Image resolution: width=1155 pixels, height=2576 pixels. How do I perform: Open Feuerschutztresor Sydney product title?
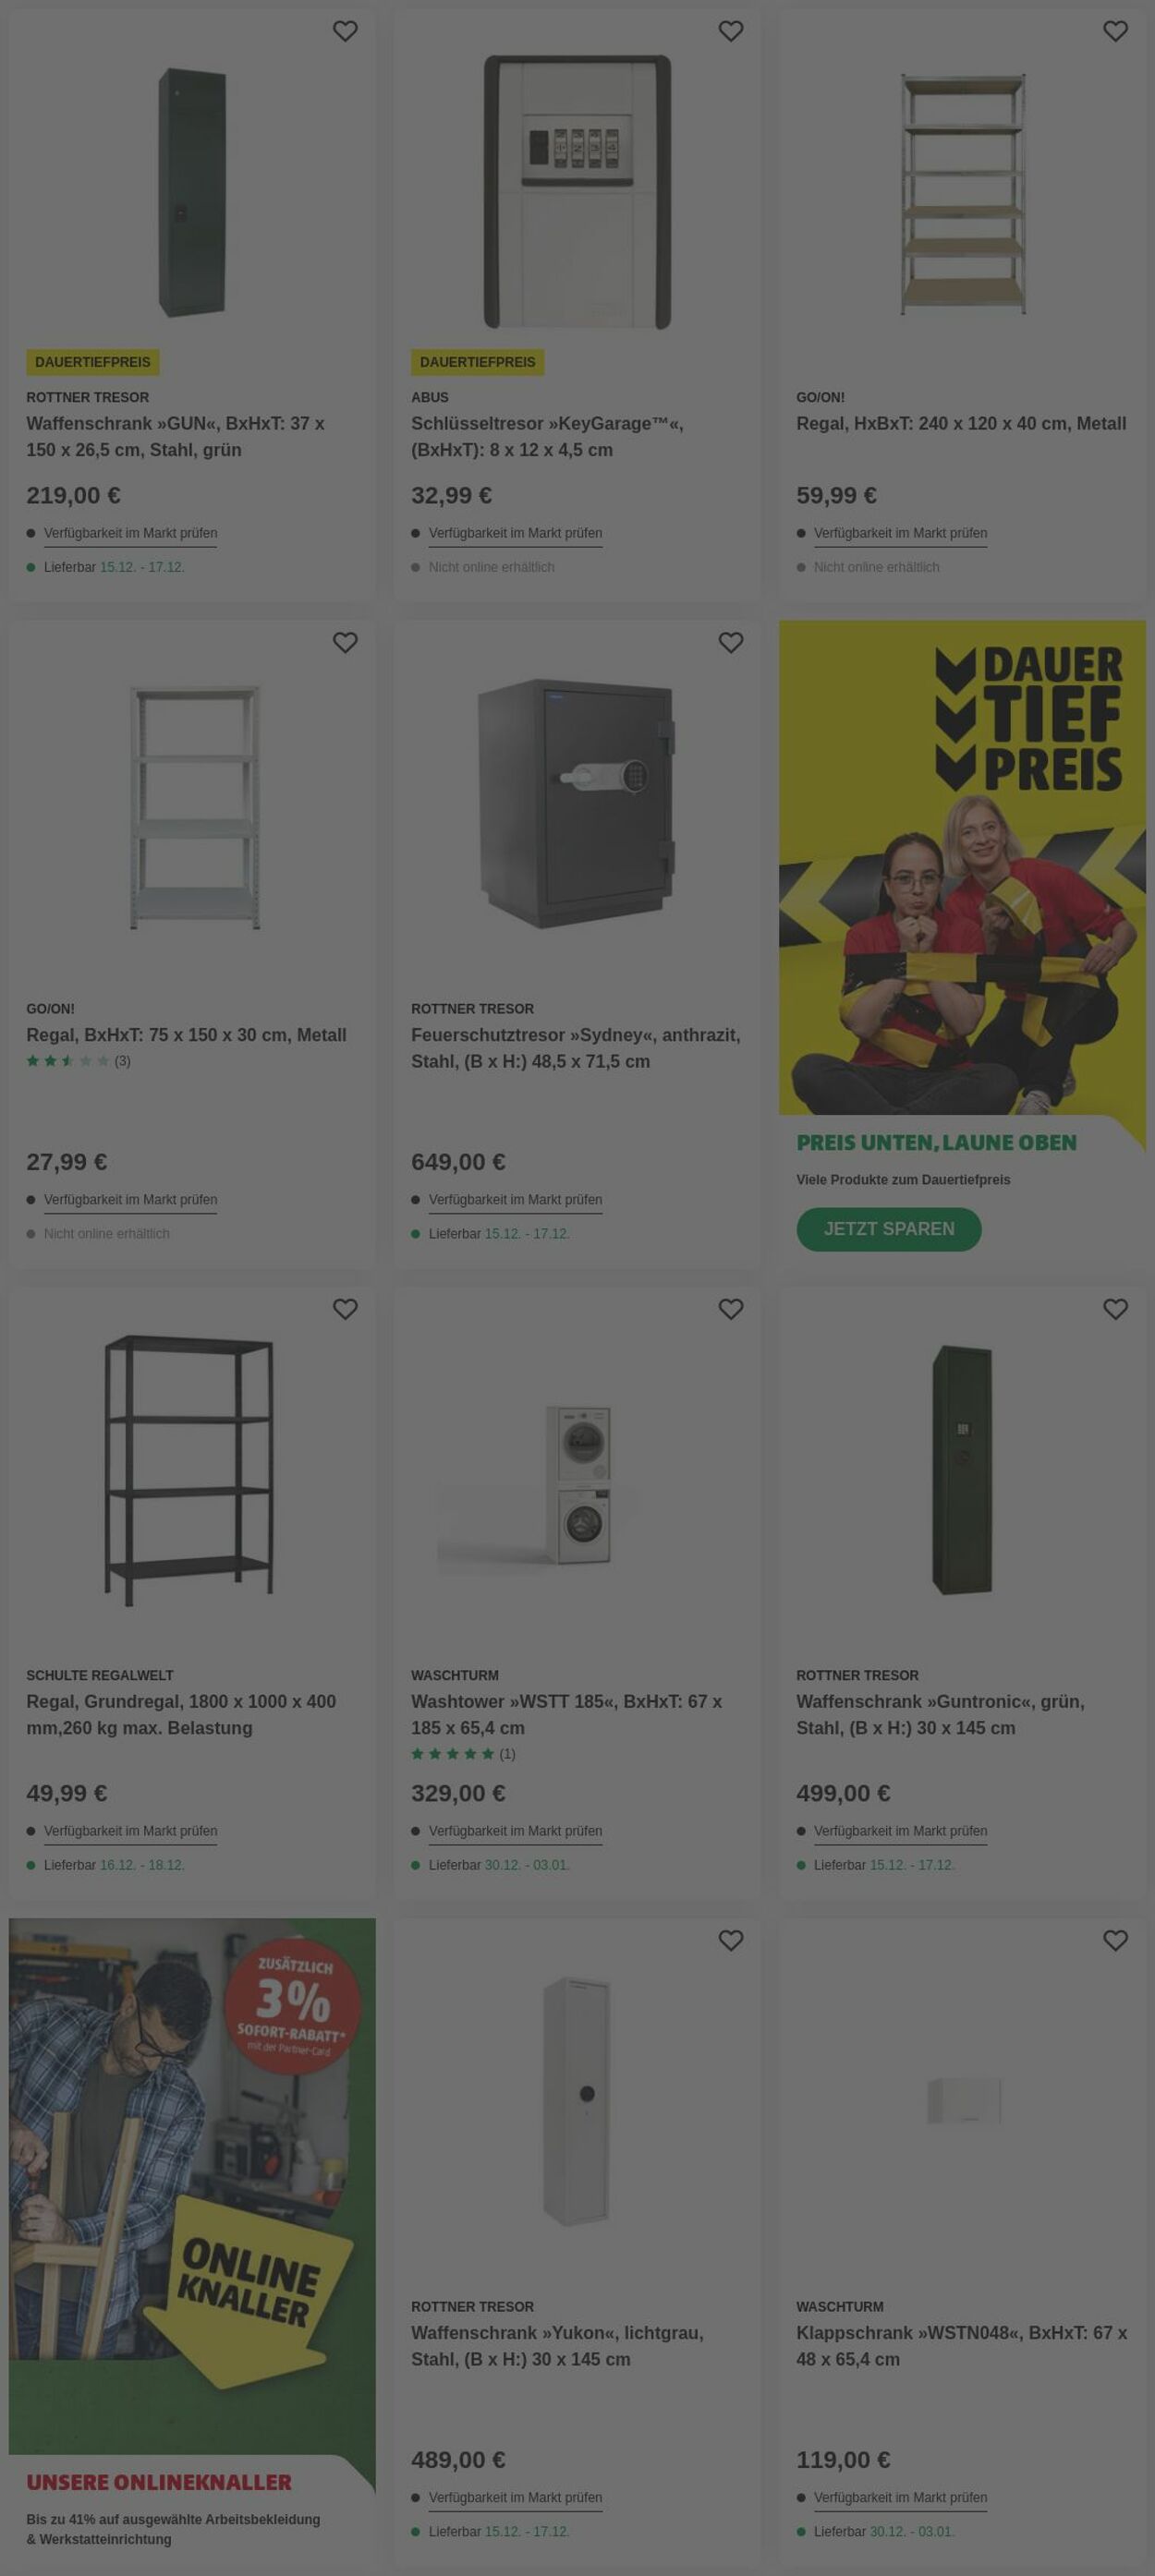[575, 1048]
